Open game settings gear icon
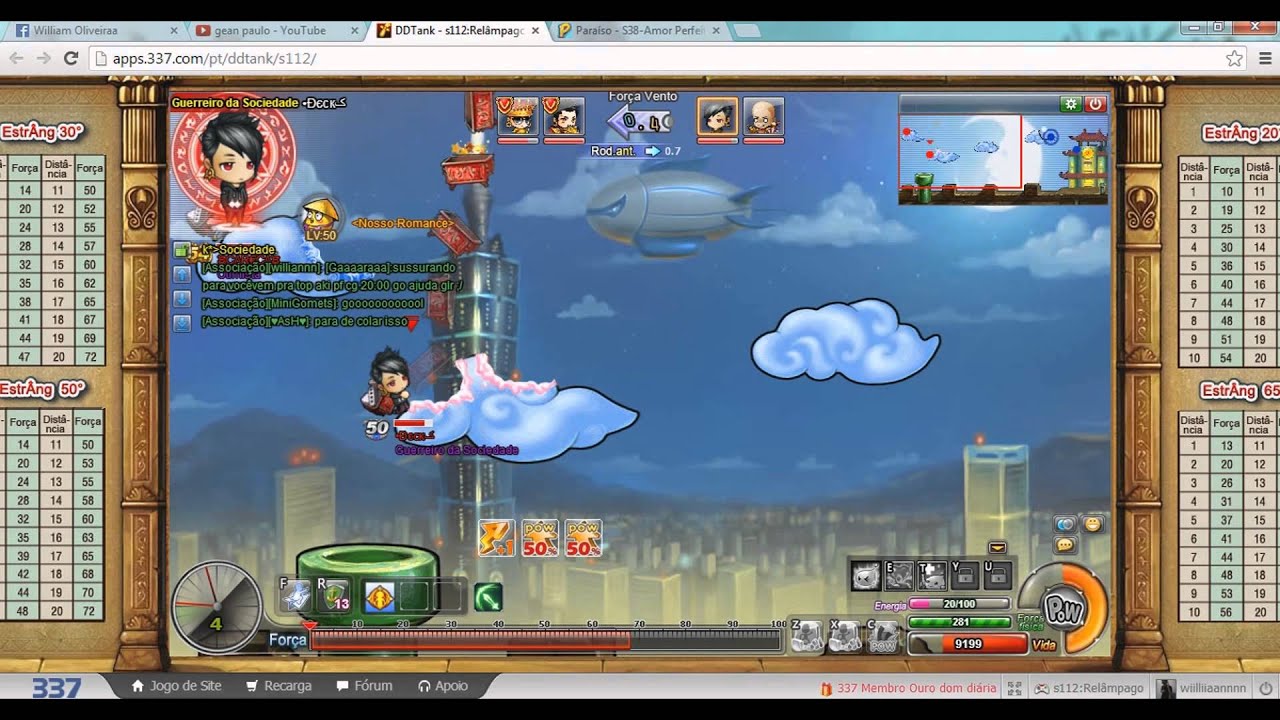The width and height of the screenshot is (1280, 720). click(1071, 104)
